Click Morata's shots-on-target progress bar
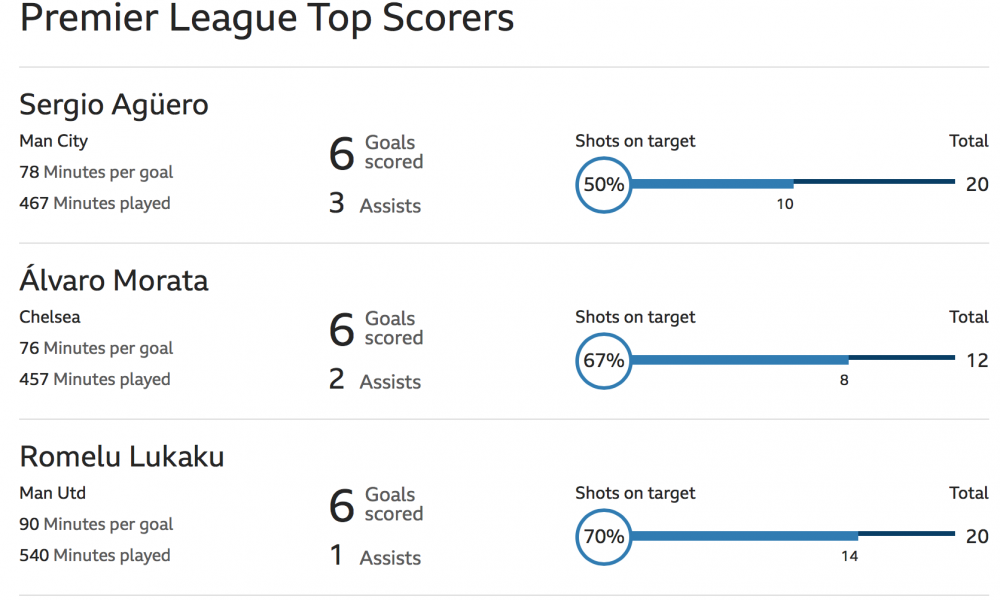Viewport: 1000px width, 600px height. click(793, 360)
